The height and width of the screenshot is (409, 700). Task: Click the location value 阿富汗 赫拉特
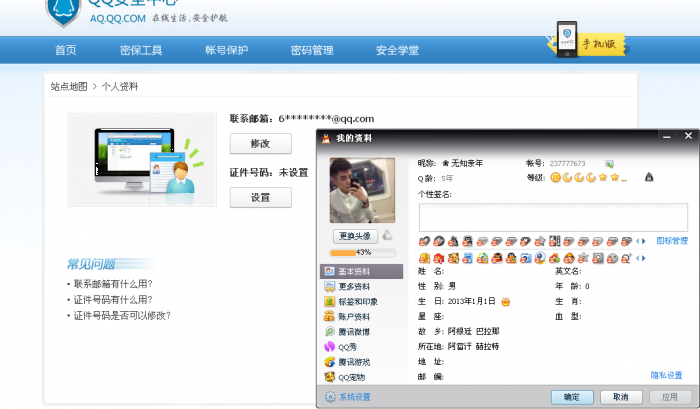[473, 346]
